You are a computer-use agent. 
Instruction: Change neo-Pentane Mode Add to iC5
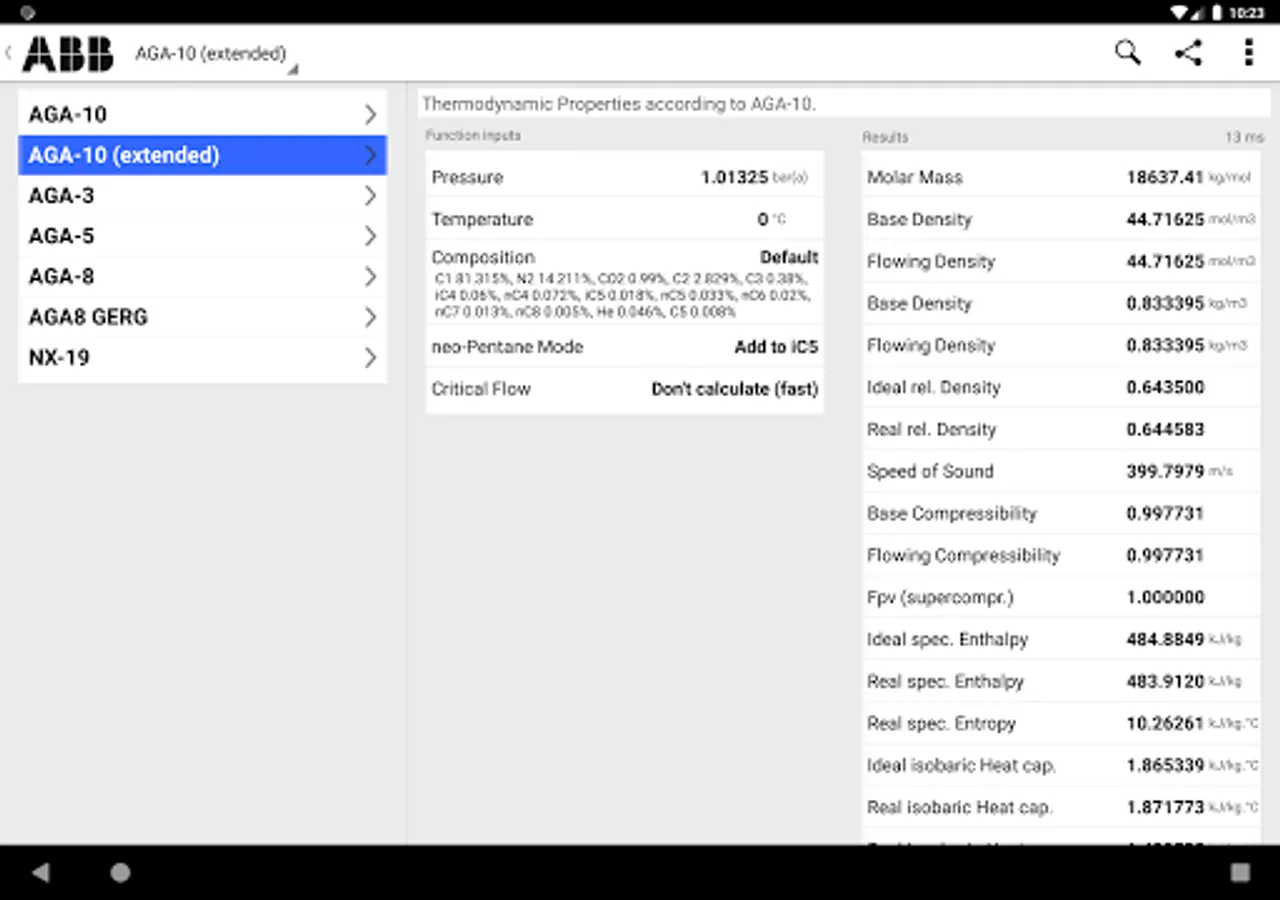coord(776,347)
